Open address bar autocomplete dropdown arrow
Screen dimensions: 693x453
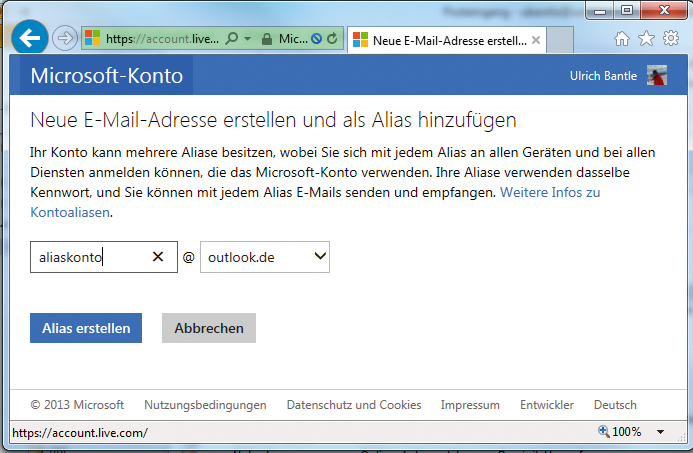(248, 39)
